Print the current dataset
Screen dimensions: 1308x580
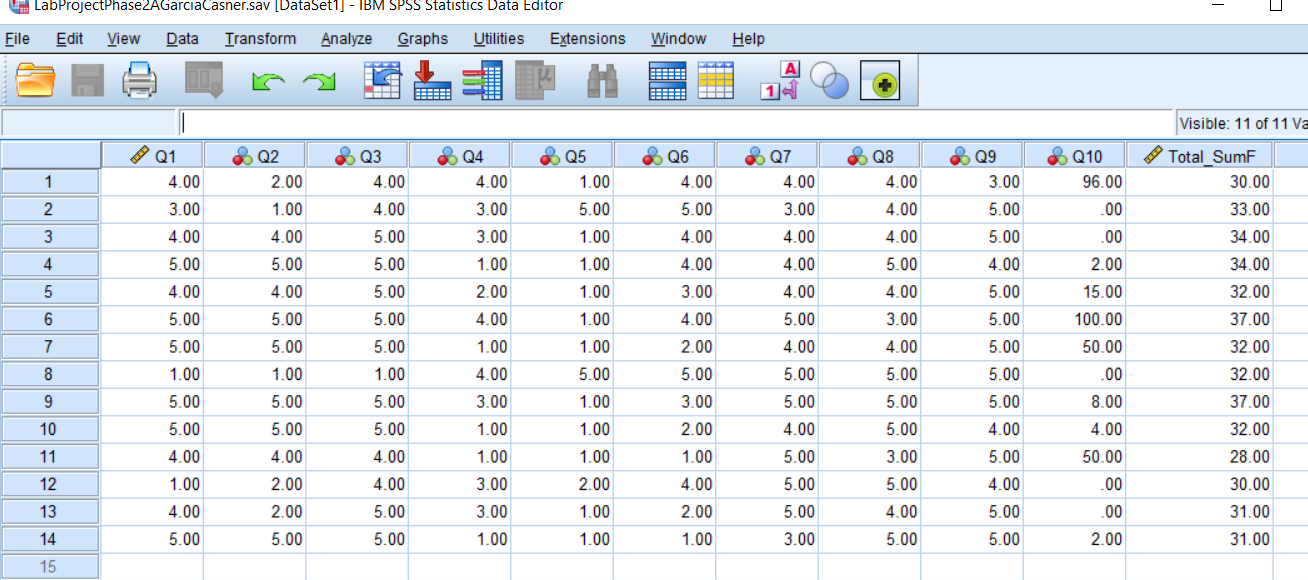point(140,80)
